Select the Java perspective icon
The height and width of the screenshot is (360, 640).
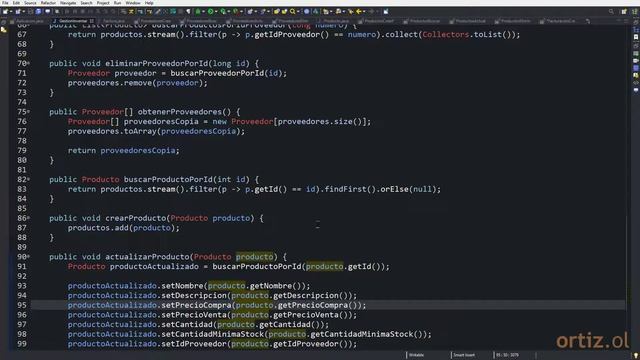pos(635,11)
